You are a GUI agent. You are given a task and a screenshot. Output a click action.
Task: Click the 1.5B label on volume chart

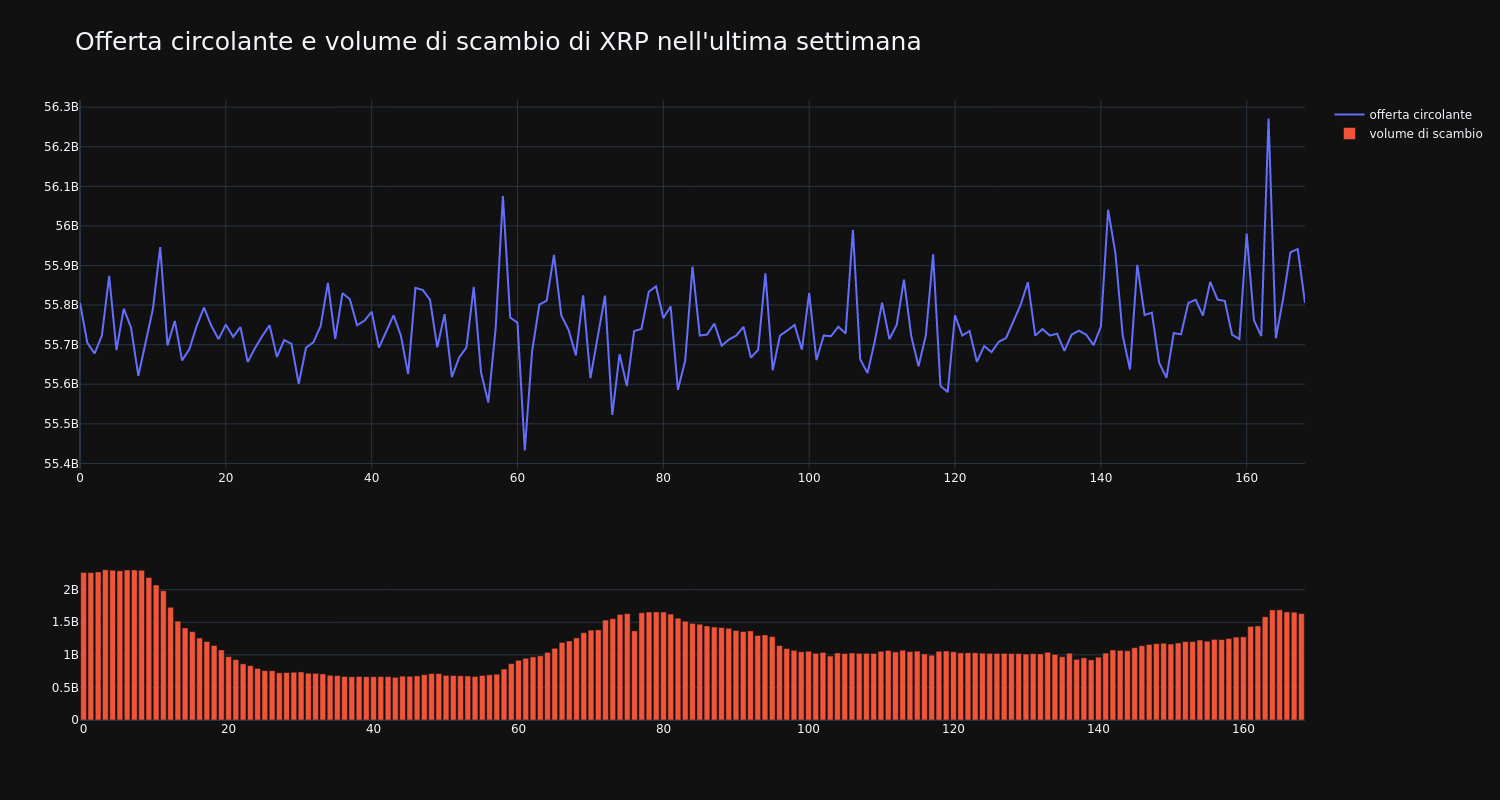click(x=64, y=622)
